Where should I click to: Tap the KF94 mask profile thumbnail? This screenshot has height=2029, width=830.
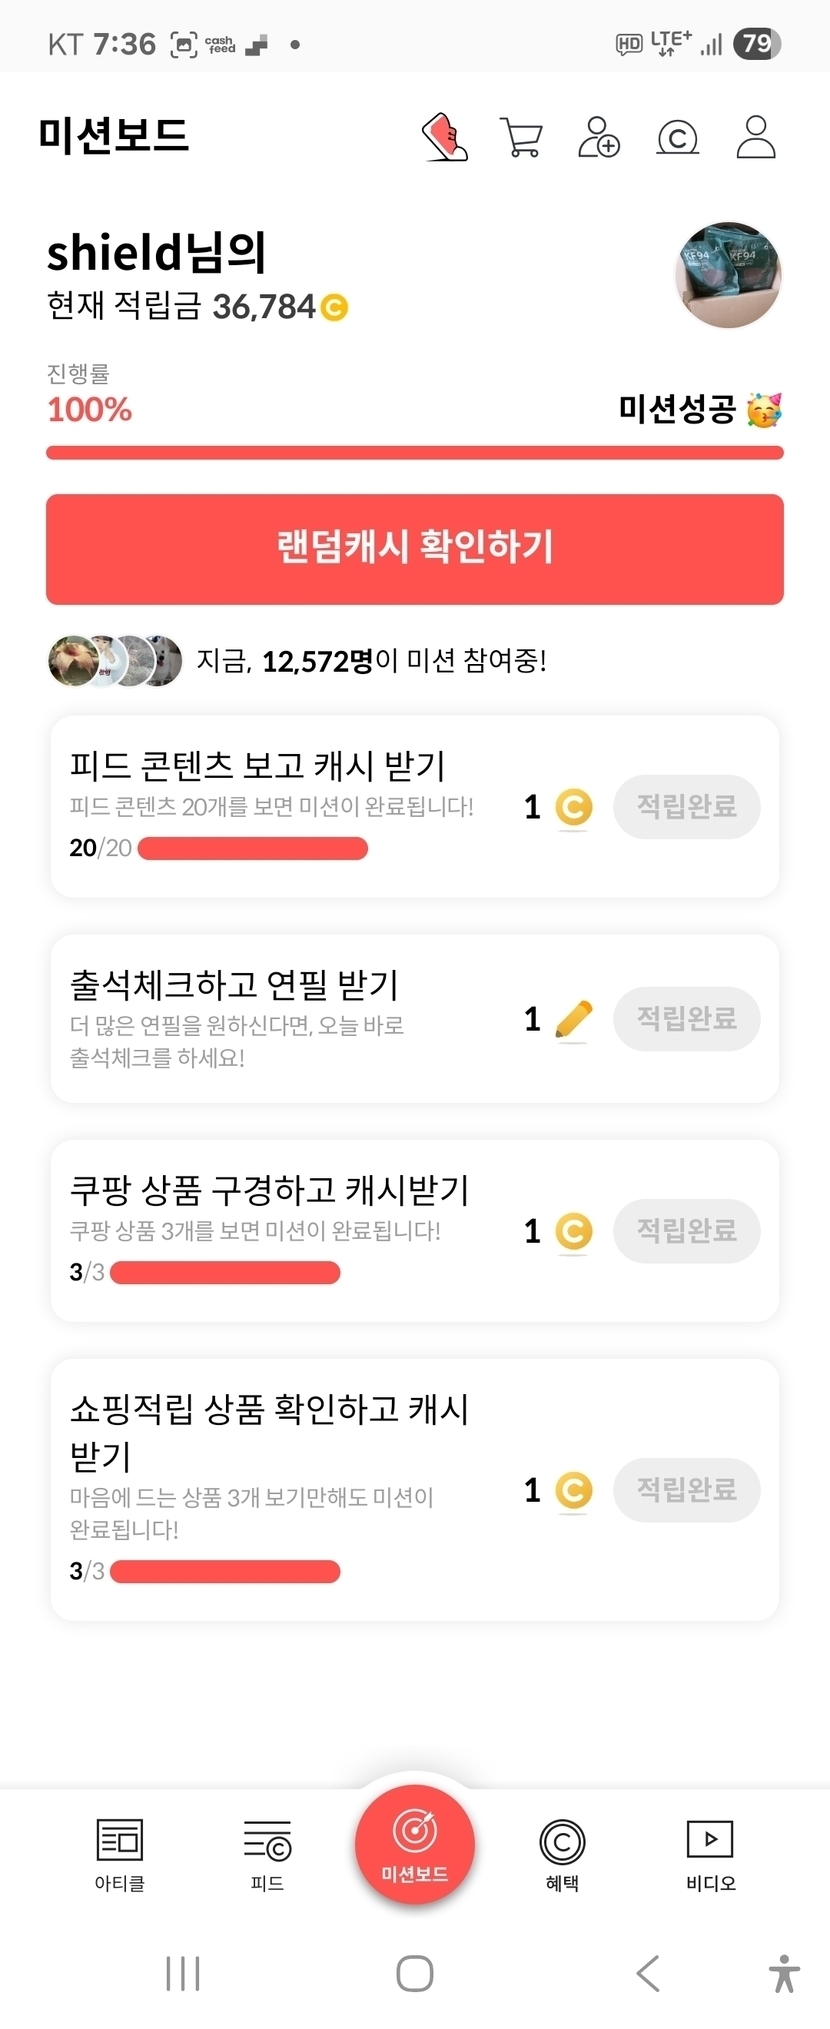coord(728,275)
